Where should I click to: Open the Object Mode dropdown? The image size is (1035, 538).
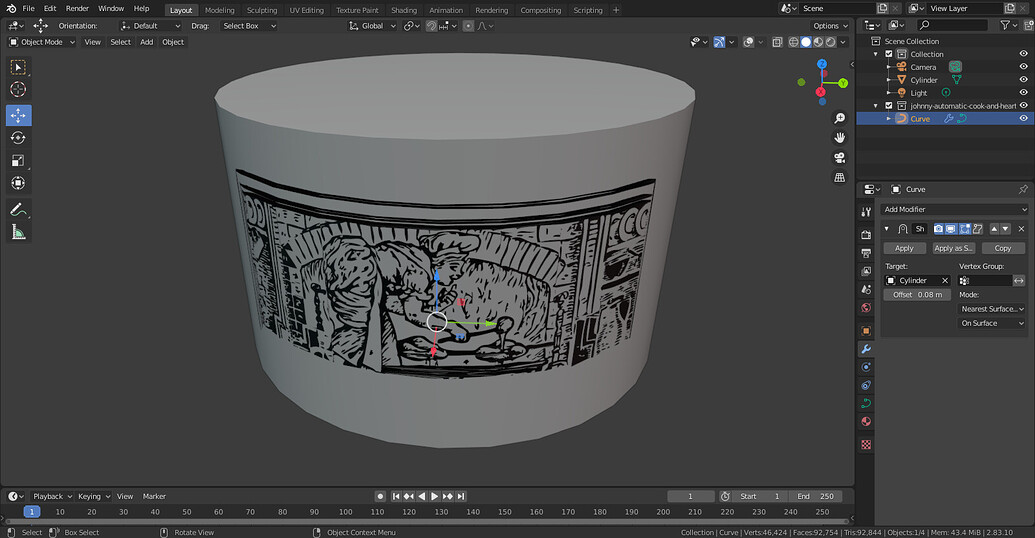pyautogui.click(x=42, y=42)
